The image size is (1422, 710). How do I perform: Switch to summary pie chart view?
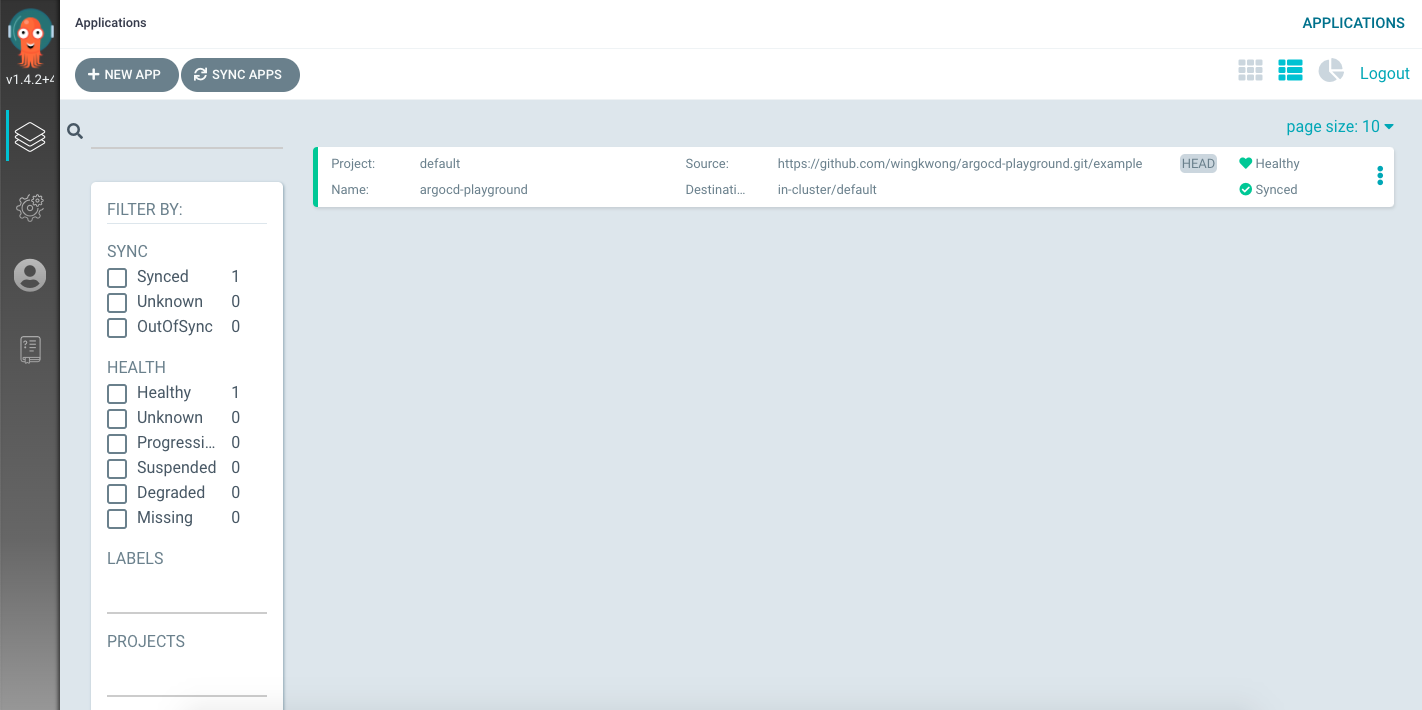tap(1331, 70)
